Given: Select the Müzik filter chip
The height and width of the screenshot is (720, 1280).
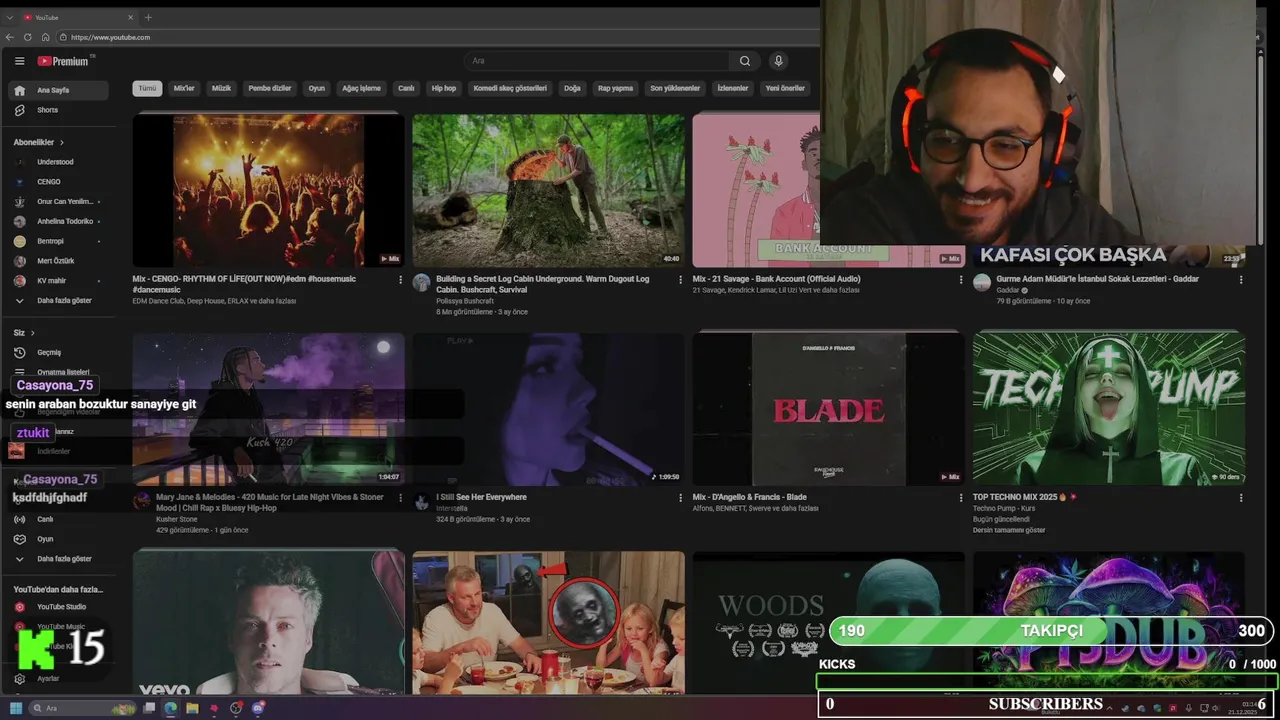Looking at the screenshot, I should click(221, 88).
